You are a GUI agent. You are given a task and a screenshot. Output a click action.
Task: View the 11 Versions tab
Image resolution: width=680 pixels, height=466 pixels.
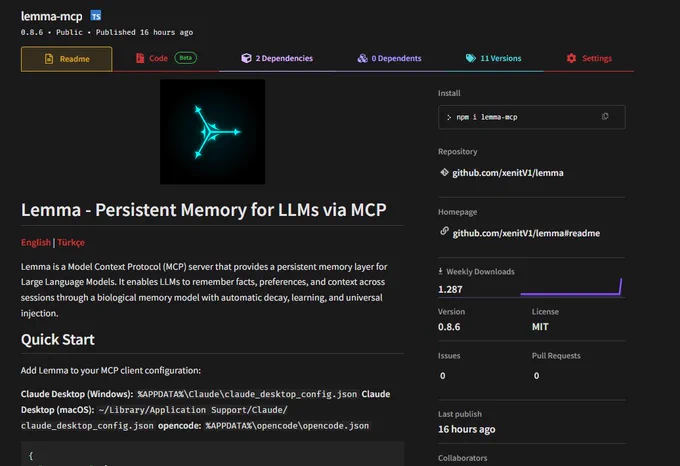tap(493, 58)
